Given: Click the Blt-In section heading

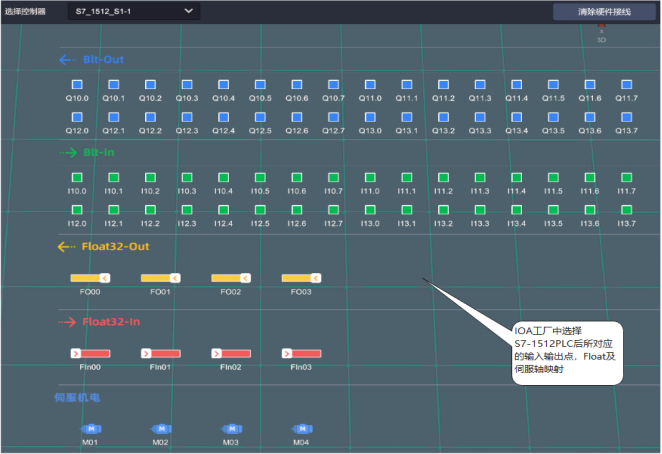Looking at the screenshot, I should coord(99,152).
